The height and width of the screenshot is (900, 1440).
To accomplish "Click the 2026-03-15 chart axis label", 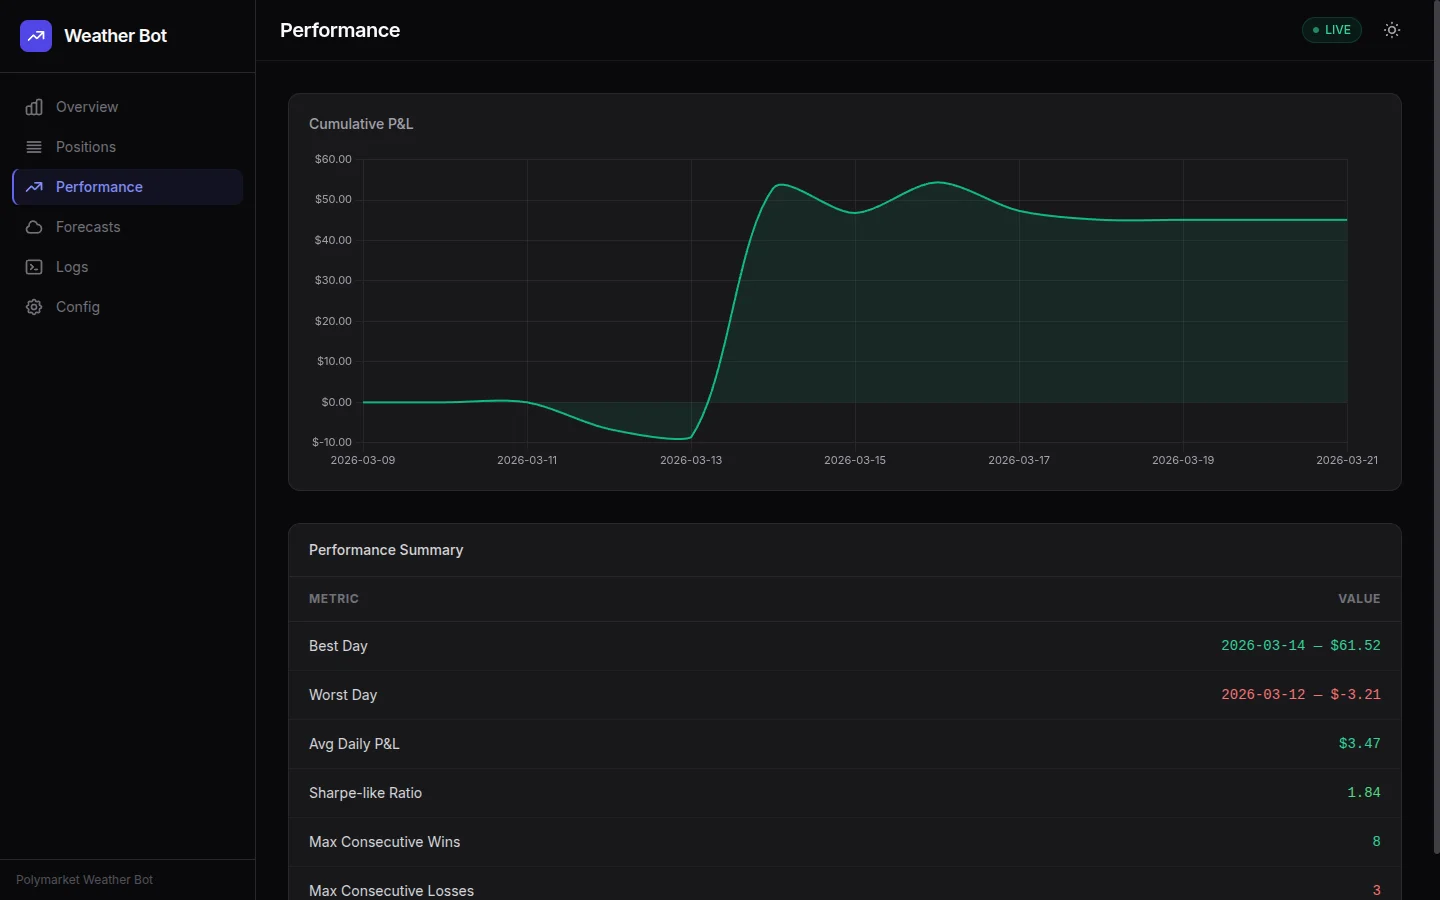I will (854, 460).
